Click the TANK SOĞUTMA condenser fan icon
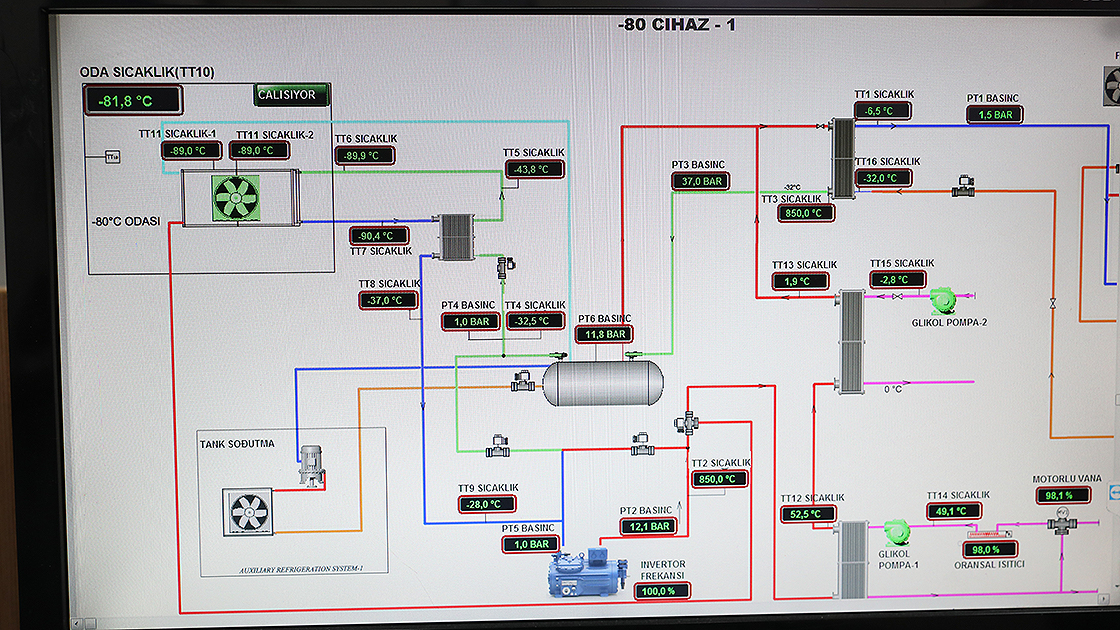Image resolution: width=1120 pixels, height=630 pixels. click(x=246, y=512)
